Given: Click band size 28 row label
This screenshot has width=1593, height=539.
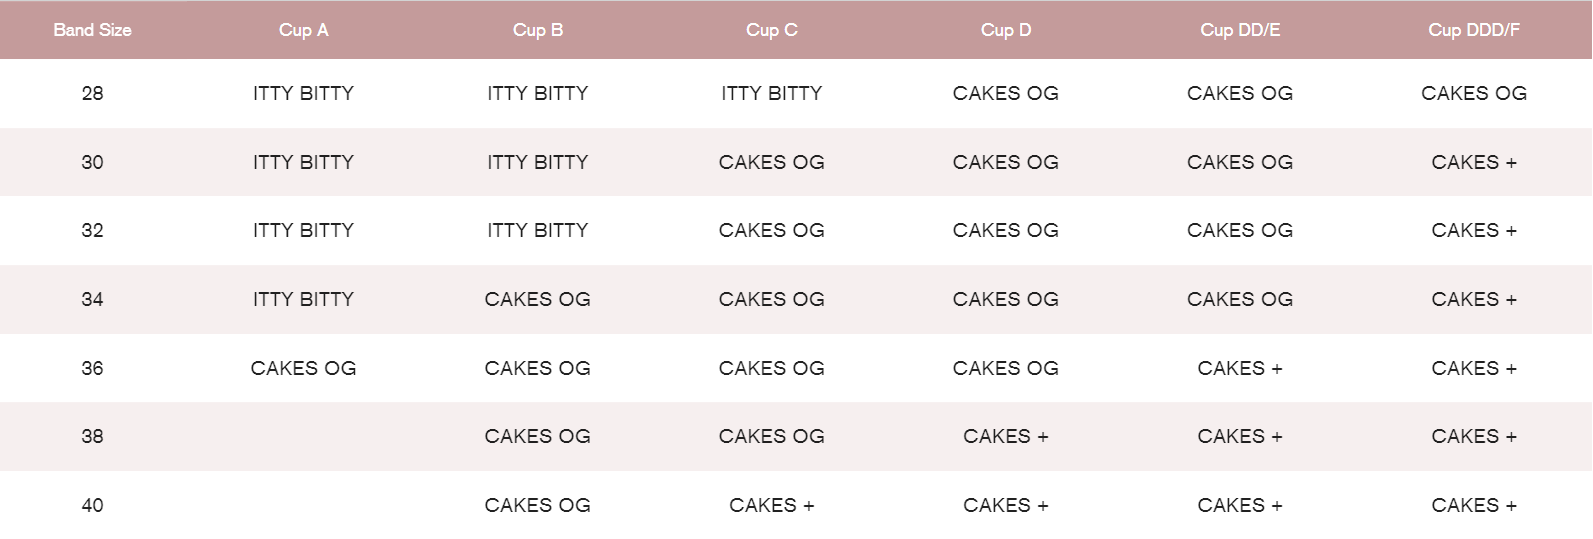Looking at the screenshot, I should pos(92,93).
